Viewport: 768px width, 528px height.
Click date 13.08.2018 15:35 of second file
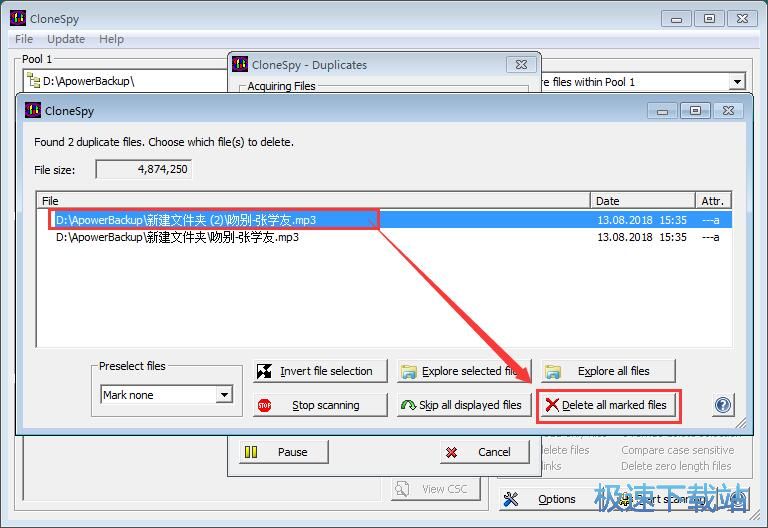(x=642, y=237)
